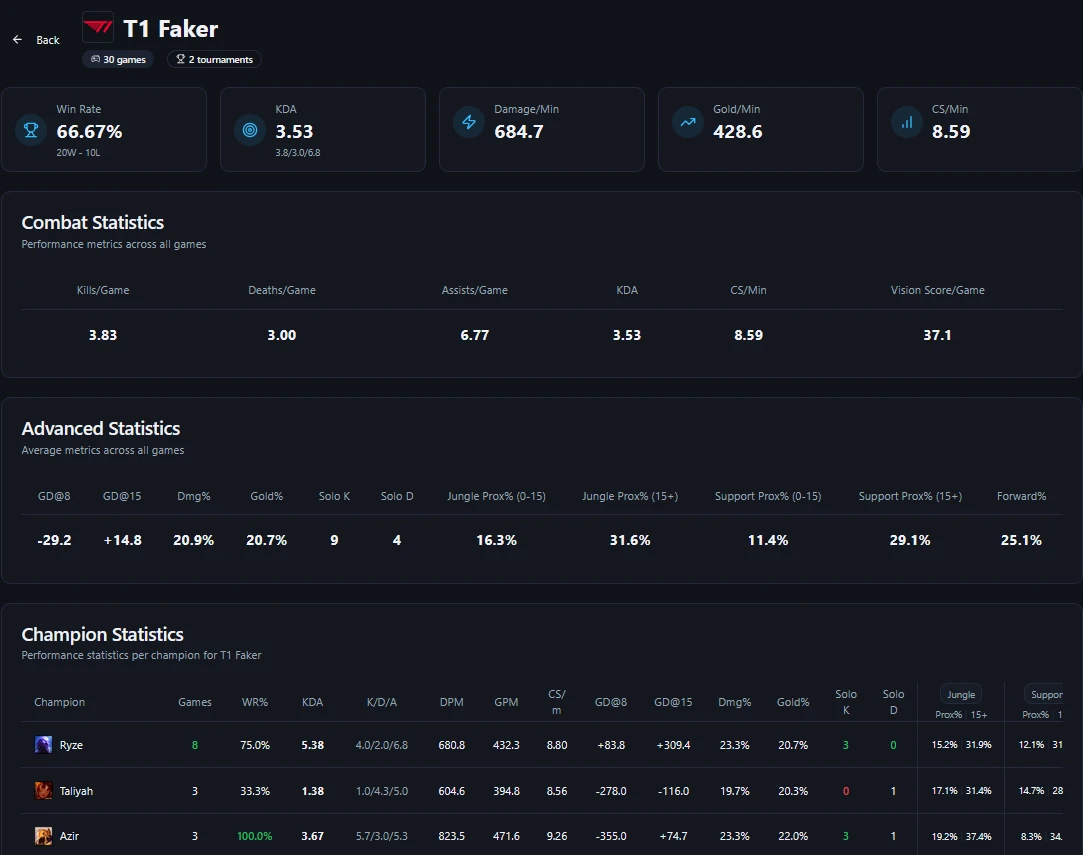
Task: Click the Jungle group header pill
Action: pyautogui.click(x=961, y=694)
